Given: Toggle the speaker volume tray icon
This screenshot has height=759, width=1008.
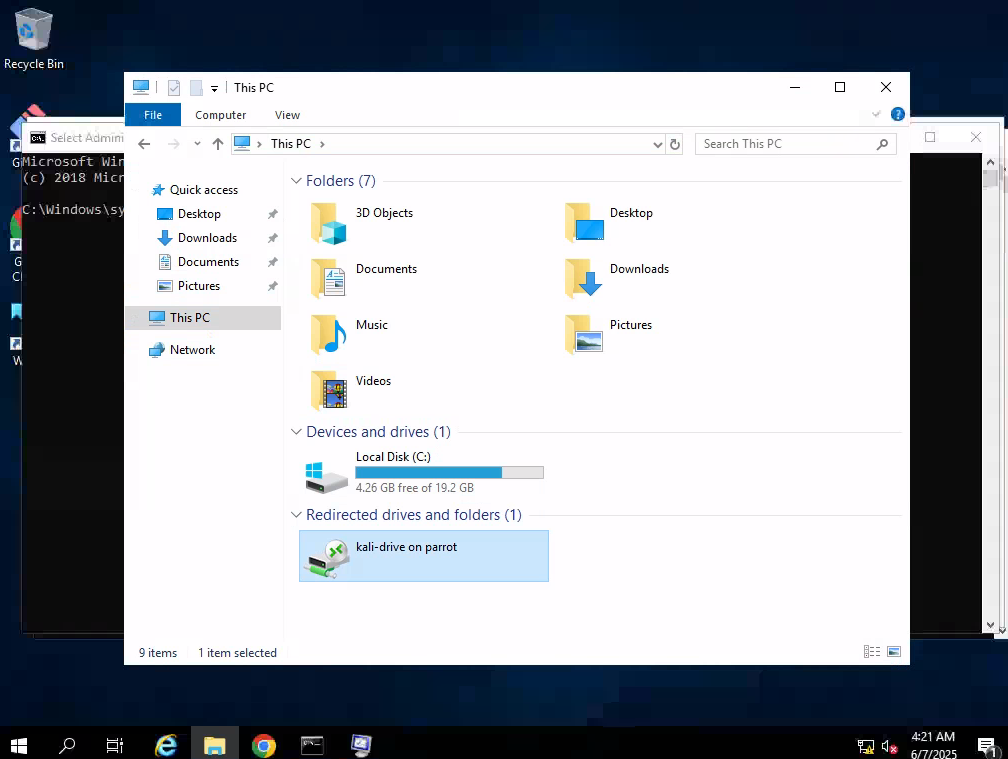Looking at the screenshot, I should (887, 746).
